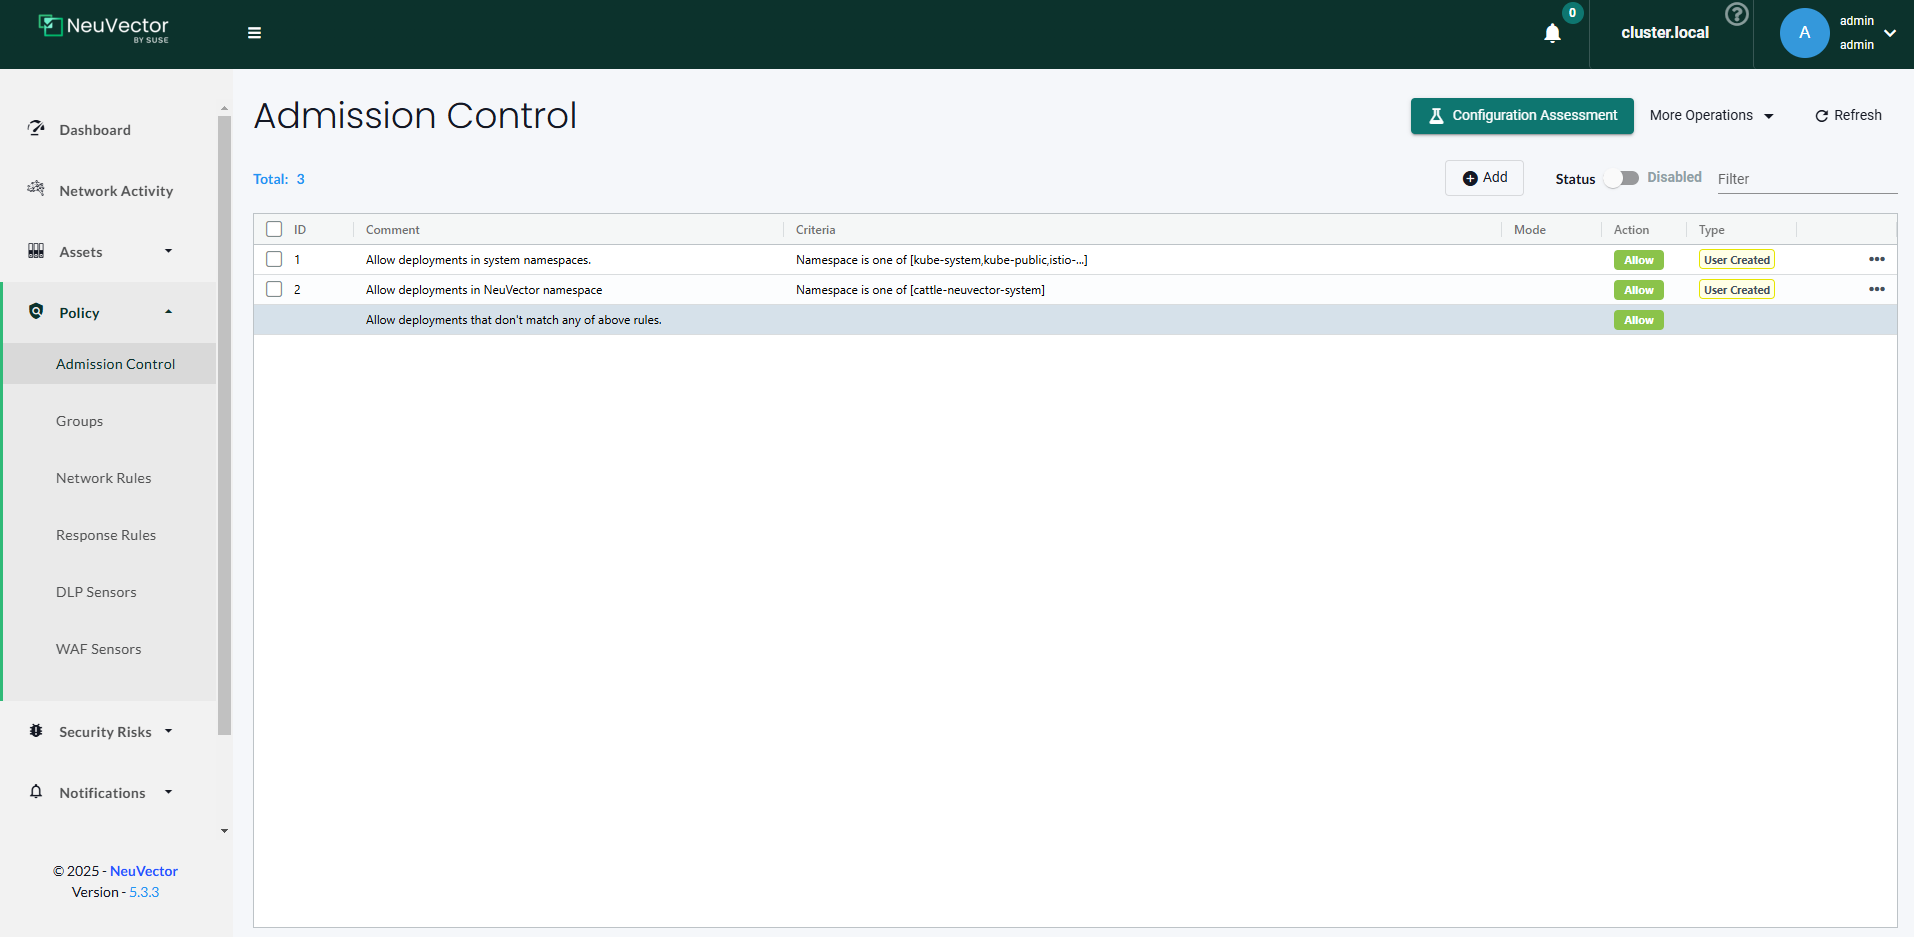Screen dimensions: 1914x937
Task: Click into the Filter input field
Action: click(1805, 179)
